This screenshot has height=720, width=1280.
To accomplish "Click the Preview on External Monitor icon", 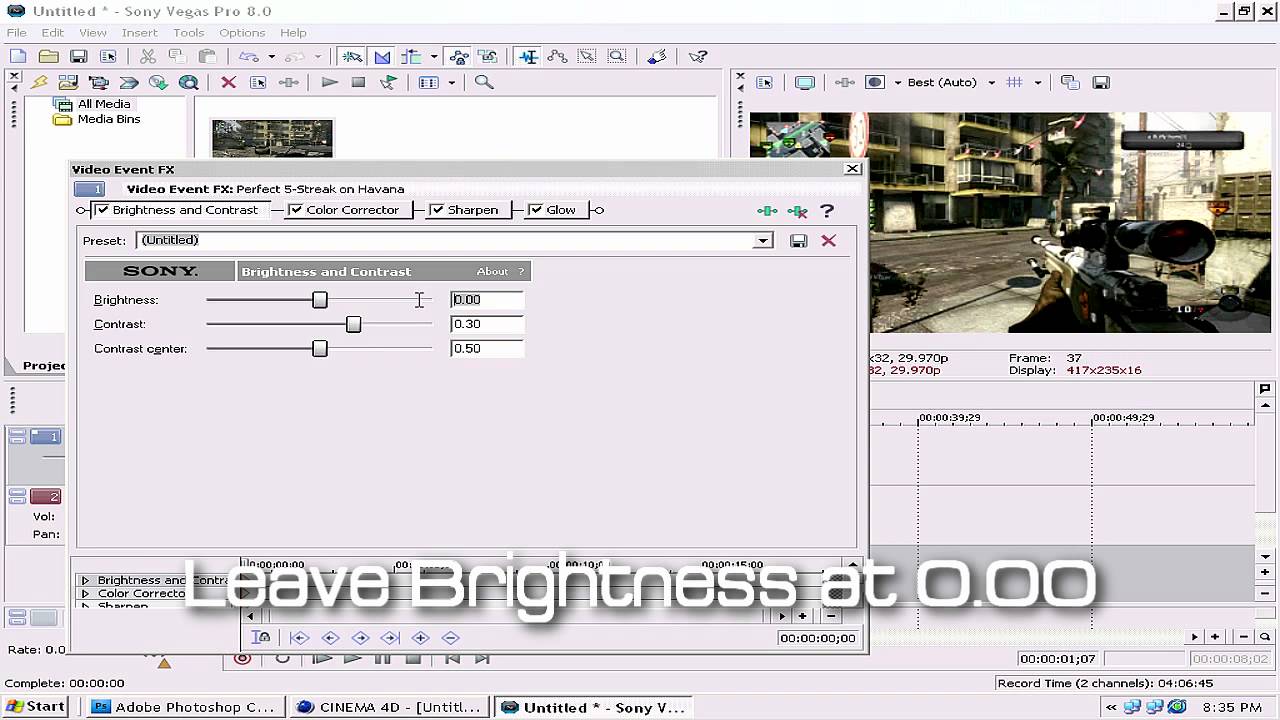I will (x=805, y=82).
